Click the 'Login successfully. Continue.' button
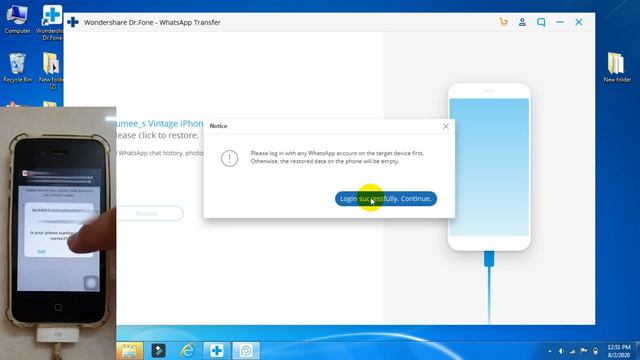The width and height of the screenshot is (640, 360). pyautogui.click(x=386, y=199)
